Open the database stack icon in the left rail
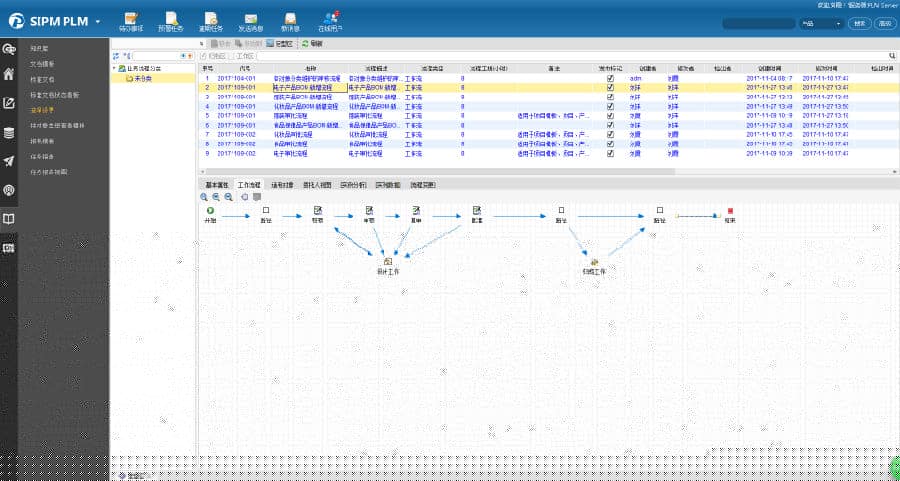Image resolution: width=900 pixels, height=481 pixels. point(9,133)
